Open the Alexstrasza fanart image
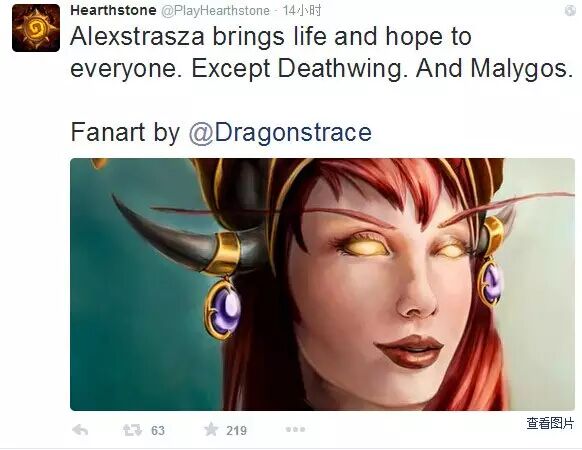Viewport: 582px width, 450px height. (x=322, y=284)
